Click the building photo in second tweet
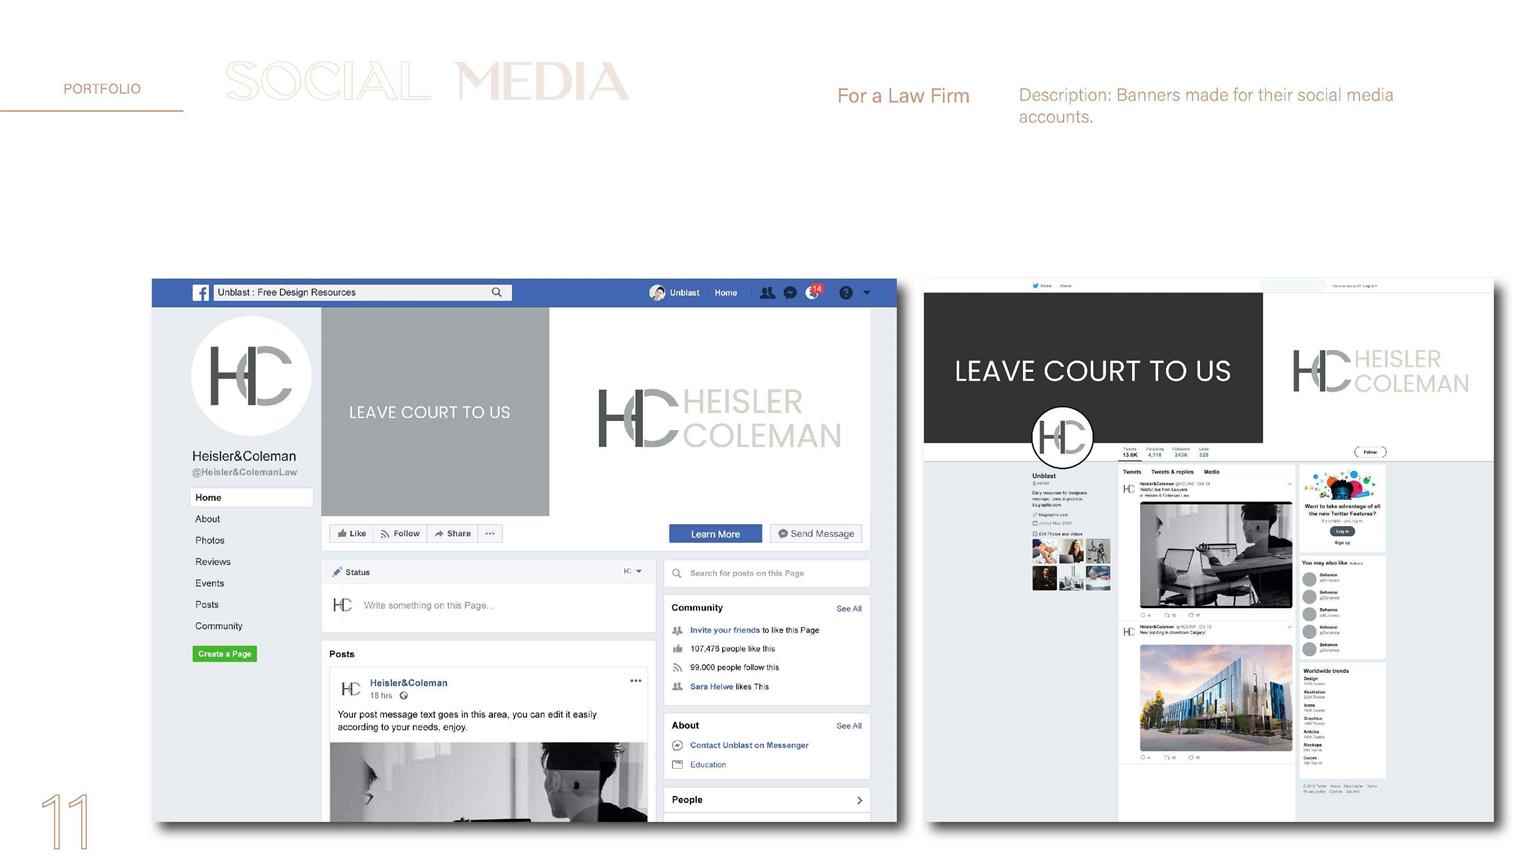This screenshot has height=862, width=1534. (1216, 697)
